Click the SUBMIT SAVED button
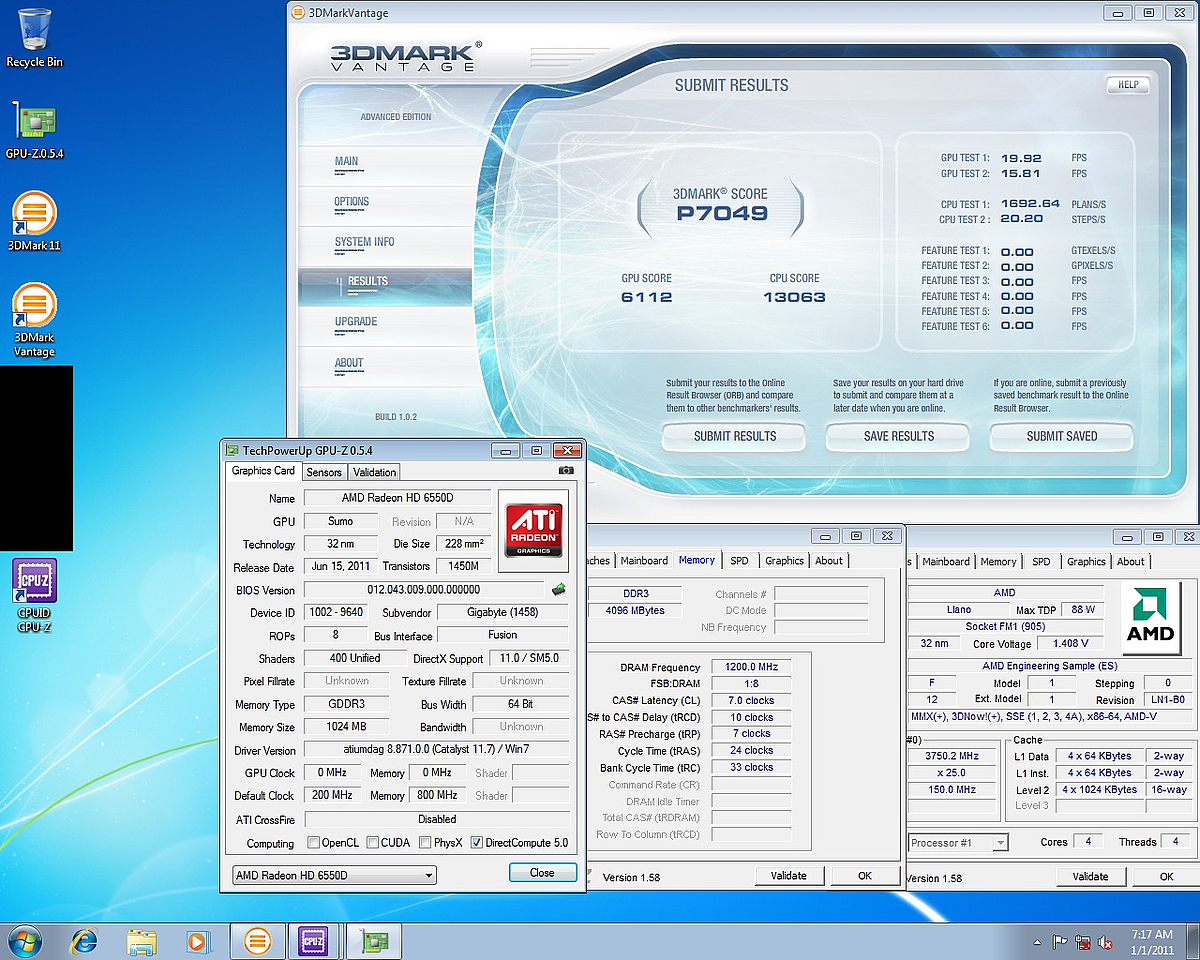The height and width of the screenshot is (960, 1200). (1062, 436)
